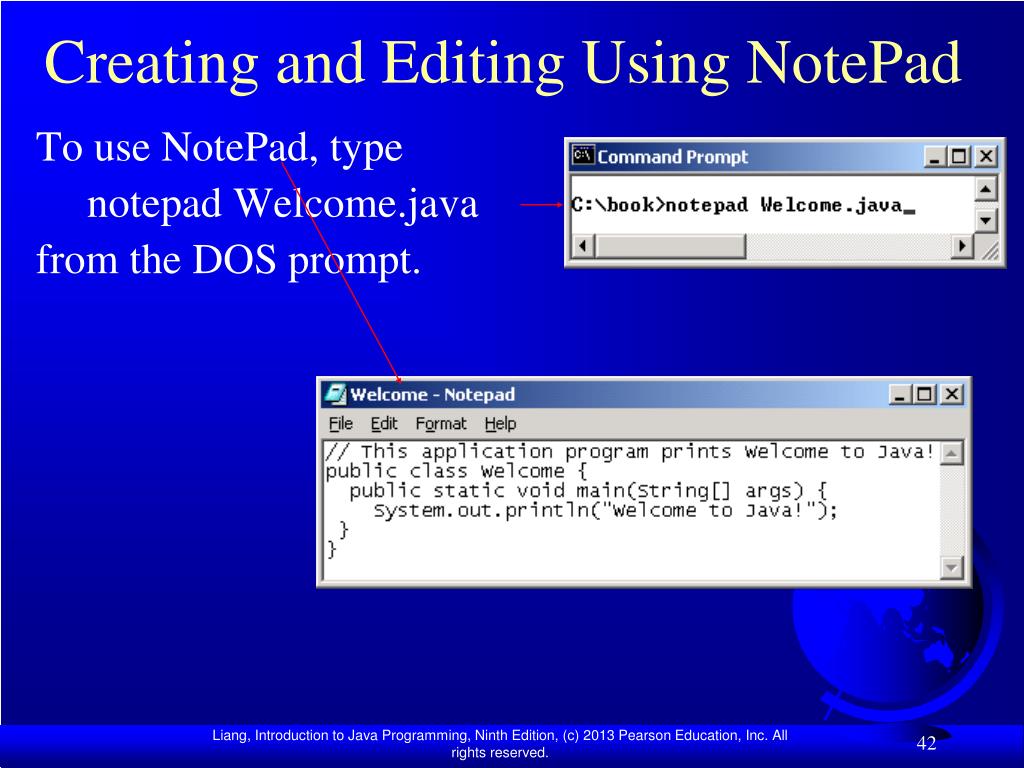The image size is (1024, 768).
Task: Click the 'public class Welcome {' line
Action: pos(456,472)
